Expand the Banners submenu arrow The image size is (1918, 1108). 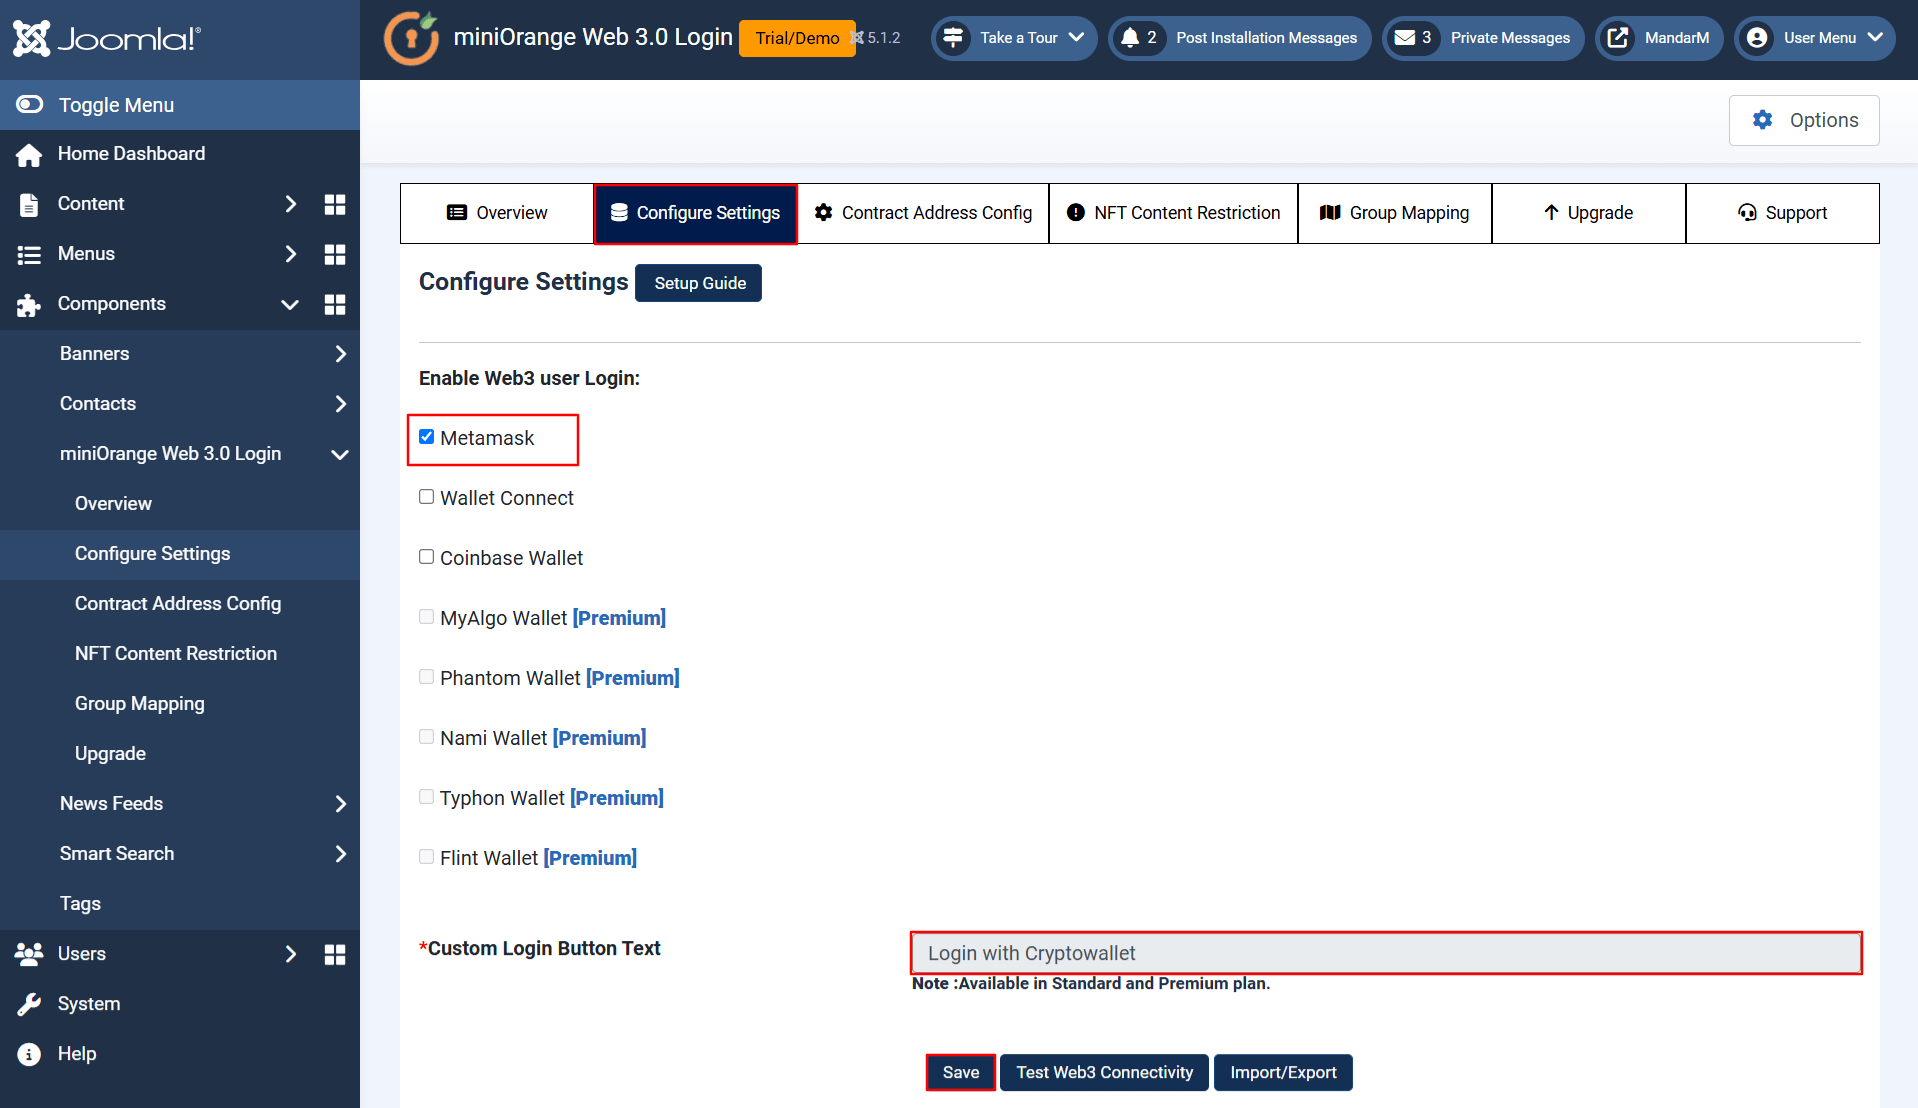click(341, 354)
